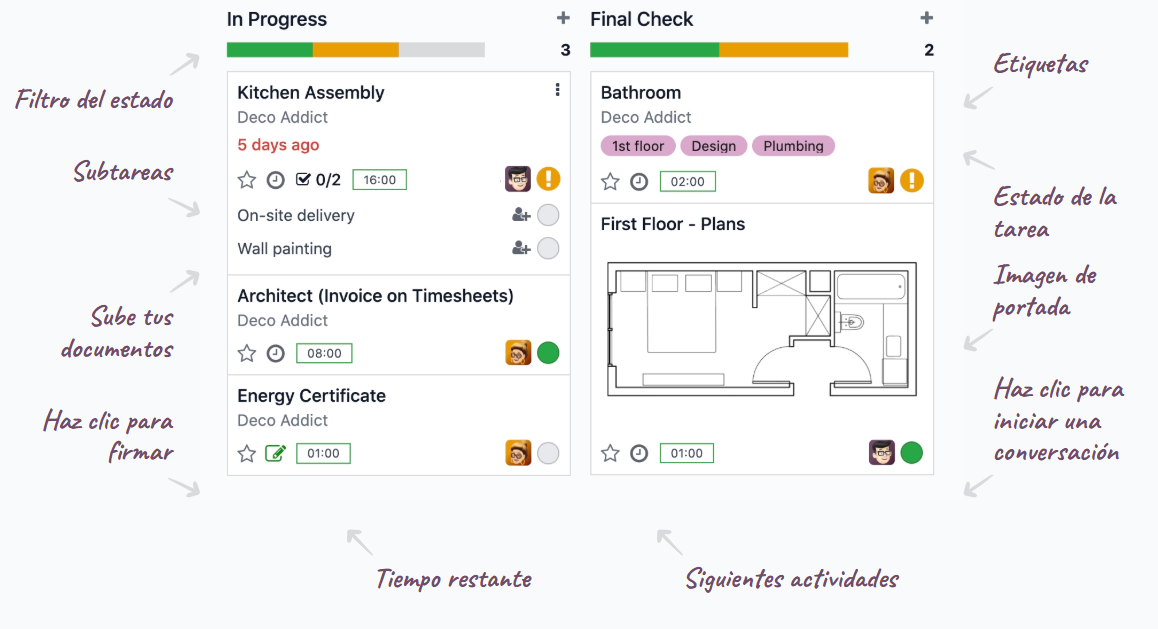Toggle Wall painting subtask state circle

point(548,248)
